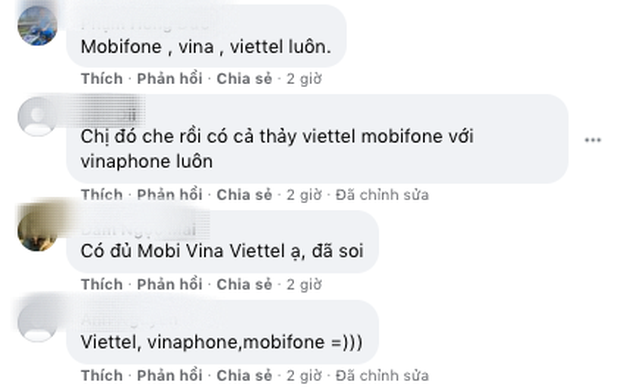The height and width of the screenshot is (388, 620).
Task: Click the third commenter's brown profile avatar
Action: tap(38, 231)
